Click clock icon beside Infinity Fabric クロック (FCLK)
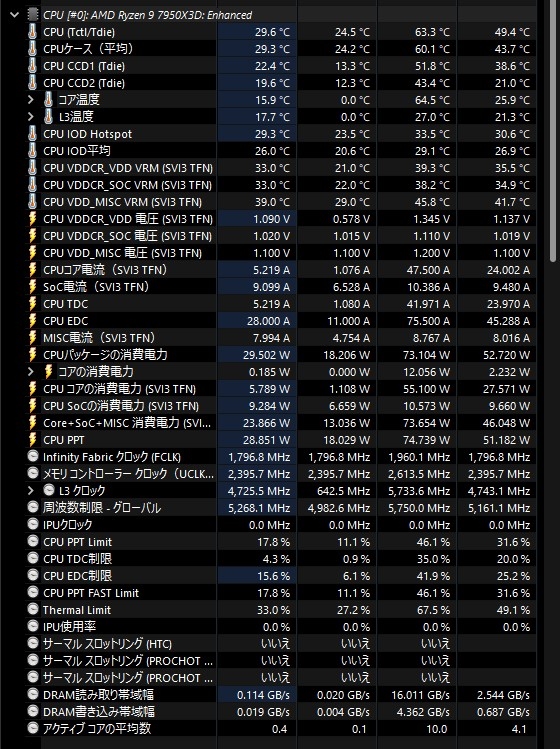The height and width of the screenshot is (749, 560). click(32, 457)
